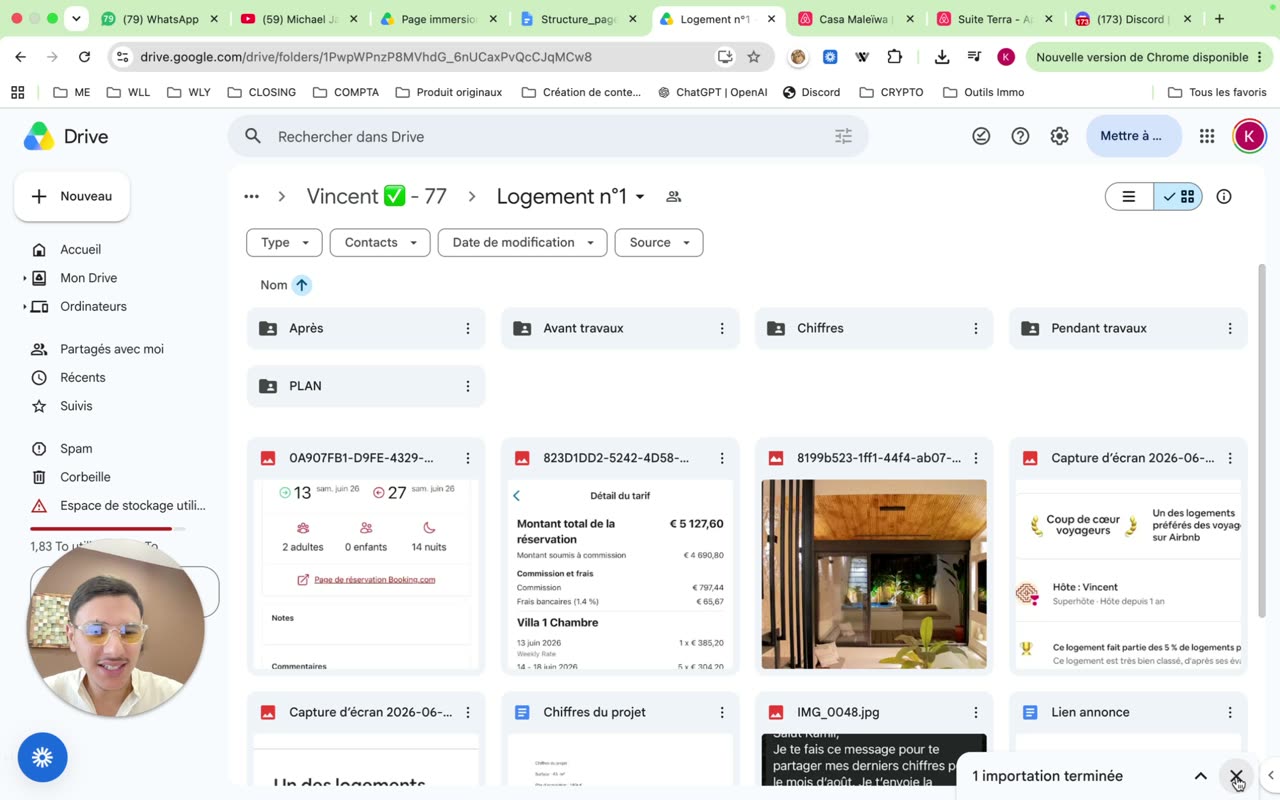The width and height of the screenshot is (1280, 800).
Task: Open more actions for 0A907FB1 image file
Action: [x=467, y=458]
